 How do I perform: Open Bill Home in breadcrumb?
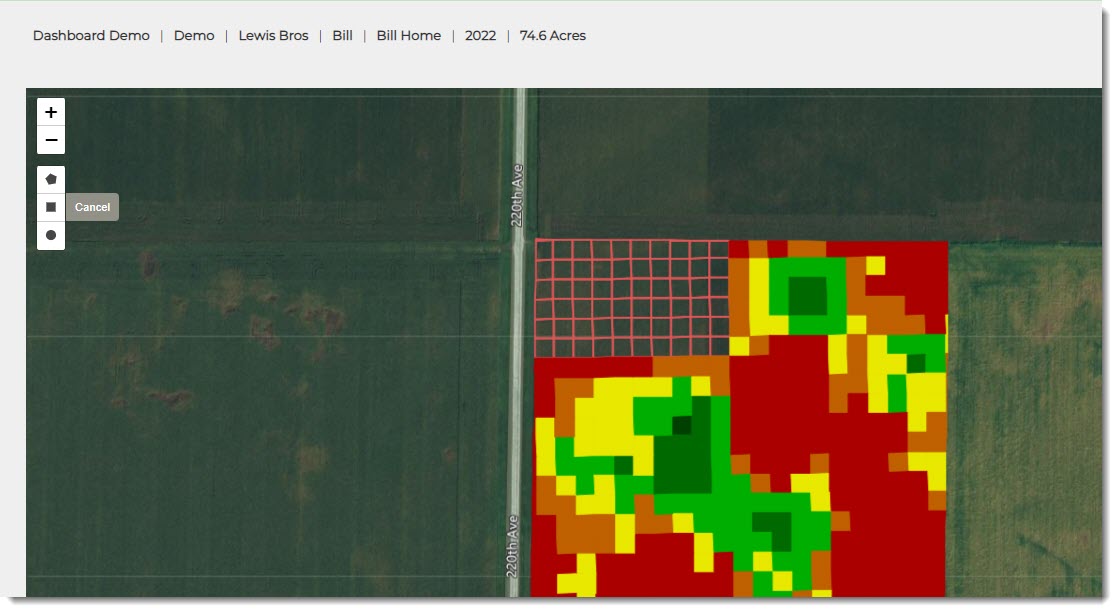(408, 36)
